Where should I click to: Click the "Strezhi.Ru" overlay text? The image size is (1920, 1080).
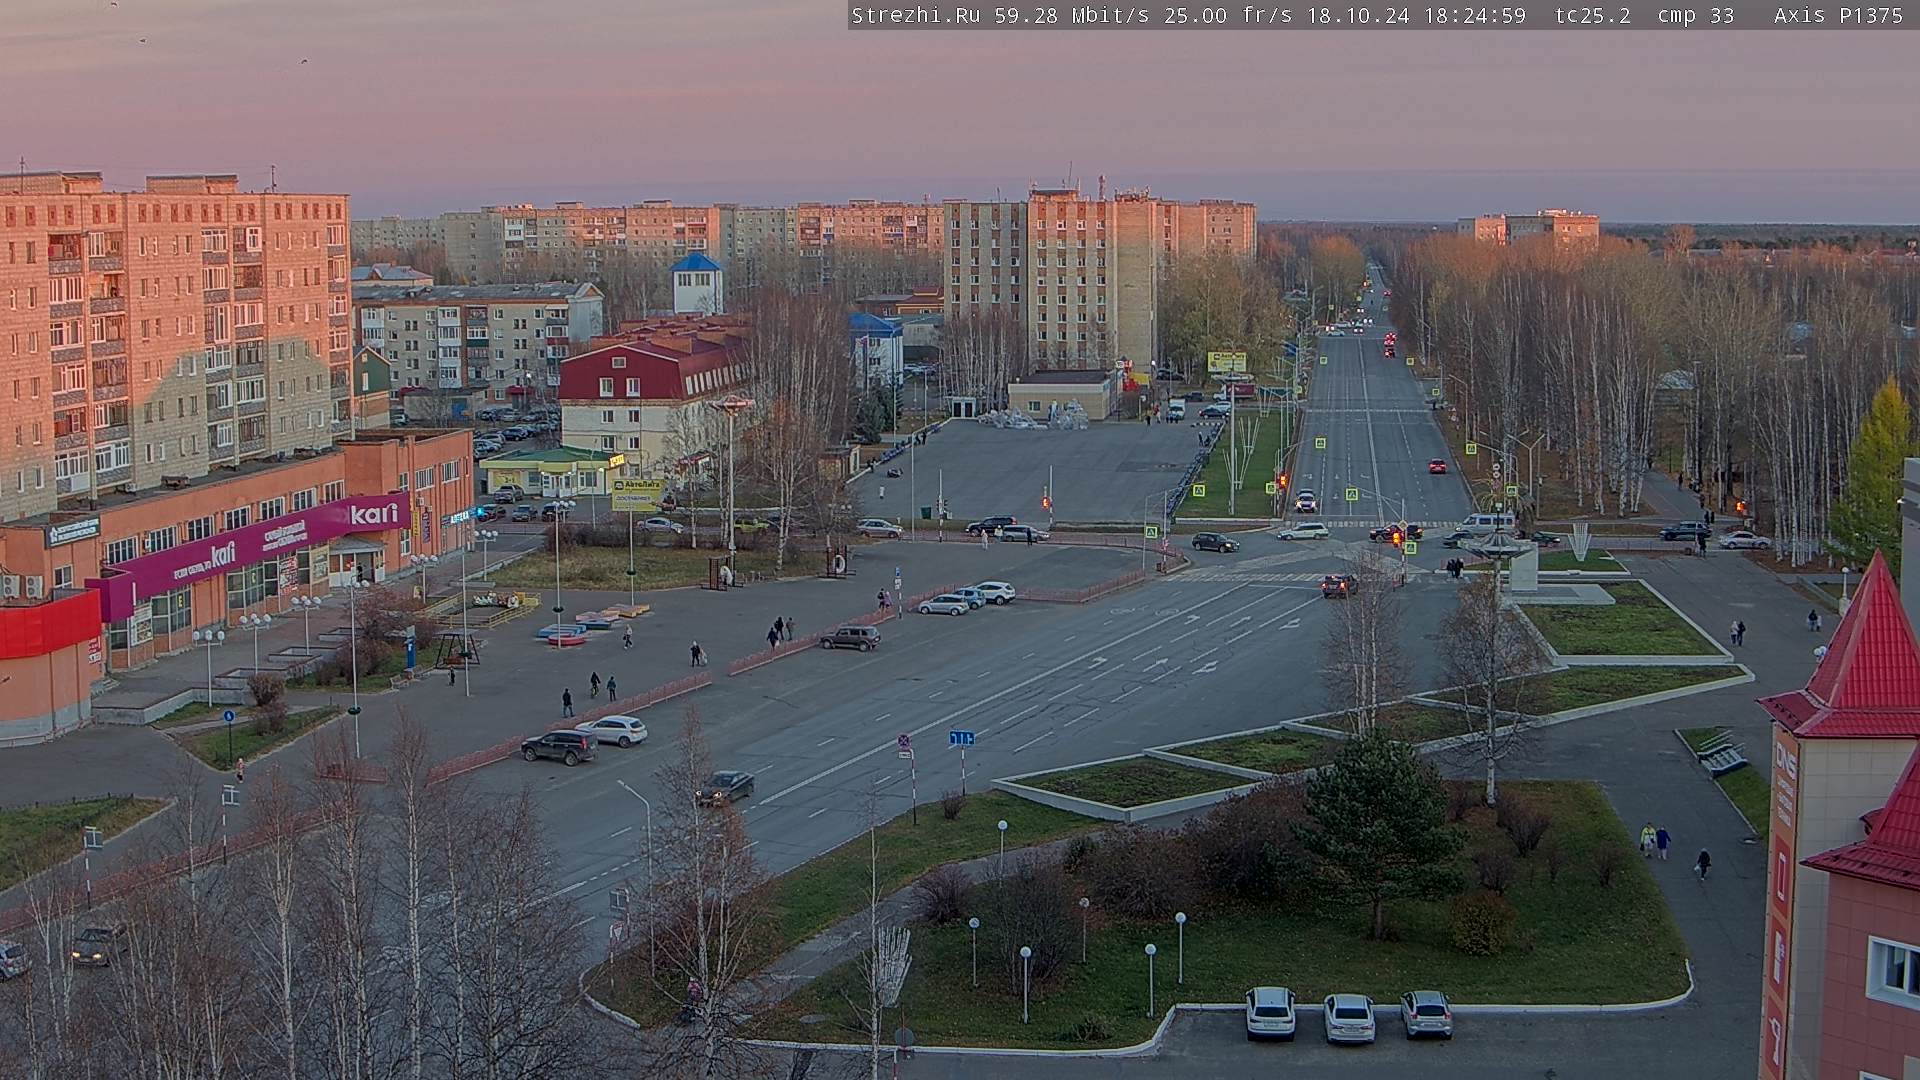pyautogui.click(x=915, y=15)
